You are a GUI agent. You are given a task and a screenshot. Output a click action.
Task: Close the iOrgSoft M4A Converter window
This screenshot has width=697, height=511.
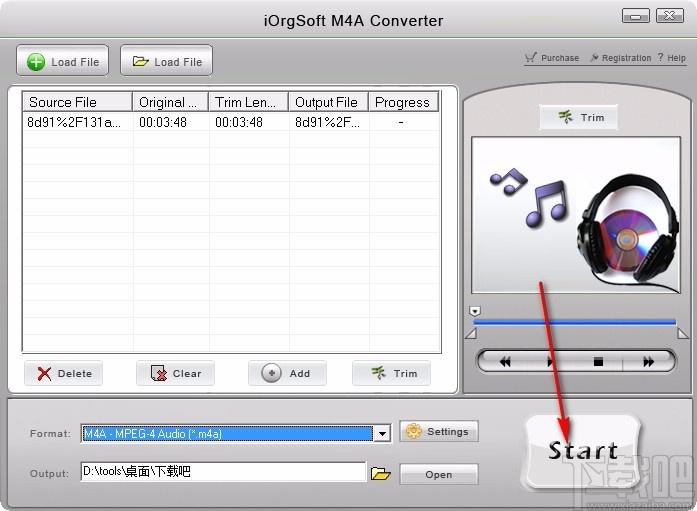tap(669, 16)
